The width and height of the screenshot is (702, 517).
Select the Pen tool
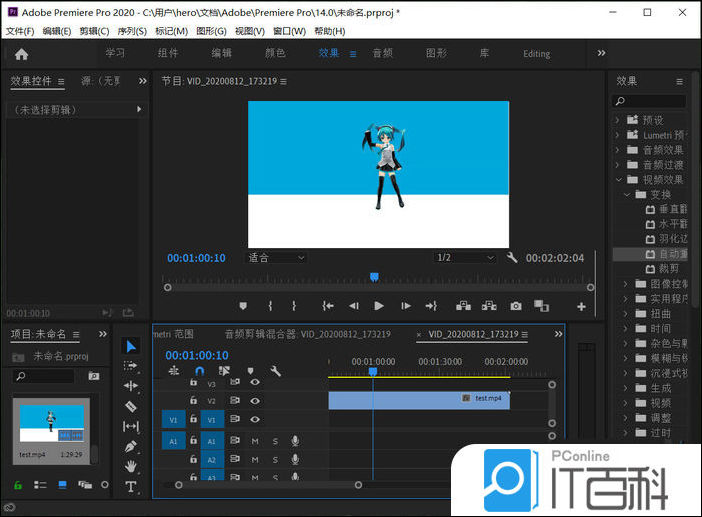coord(131,446)
